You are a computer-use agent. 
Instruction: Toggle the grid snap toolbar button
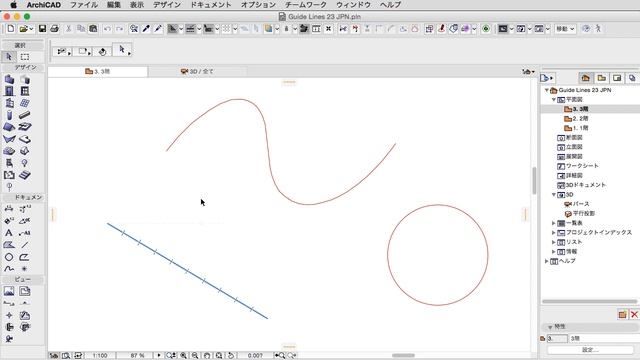click(x=226, y=29)
